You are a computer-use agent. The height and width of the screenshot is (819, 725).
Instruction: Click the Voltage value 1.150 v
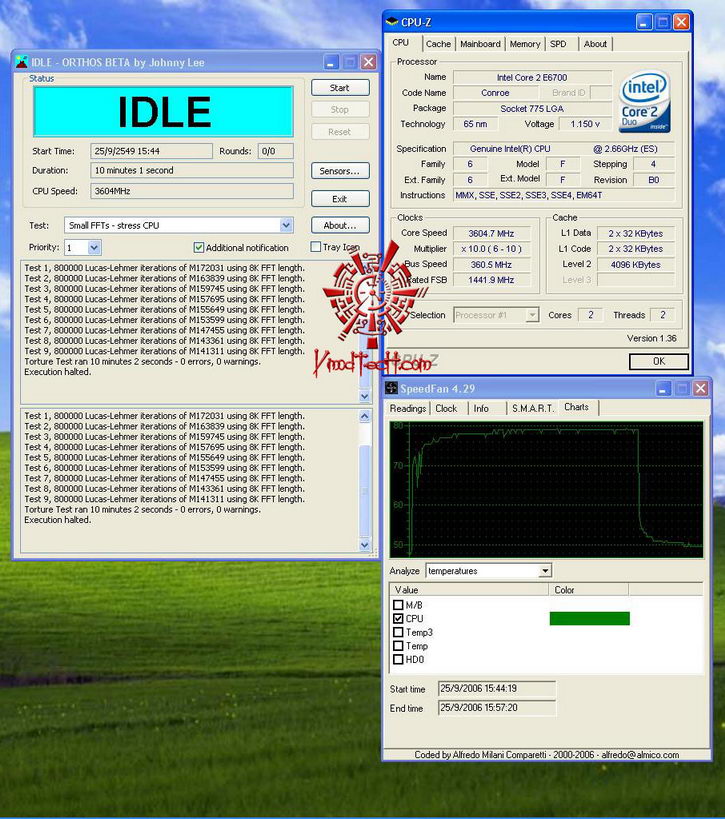[x=585, y=124]
